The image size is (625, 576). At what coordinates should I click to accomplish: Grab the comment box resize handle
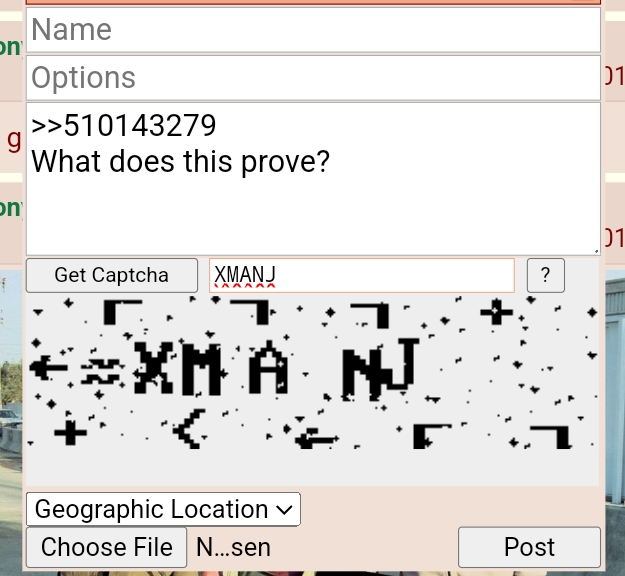tap(596, 251)
